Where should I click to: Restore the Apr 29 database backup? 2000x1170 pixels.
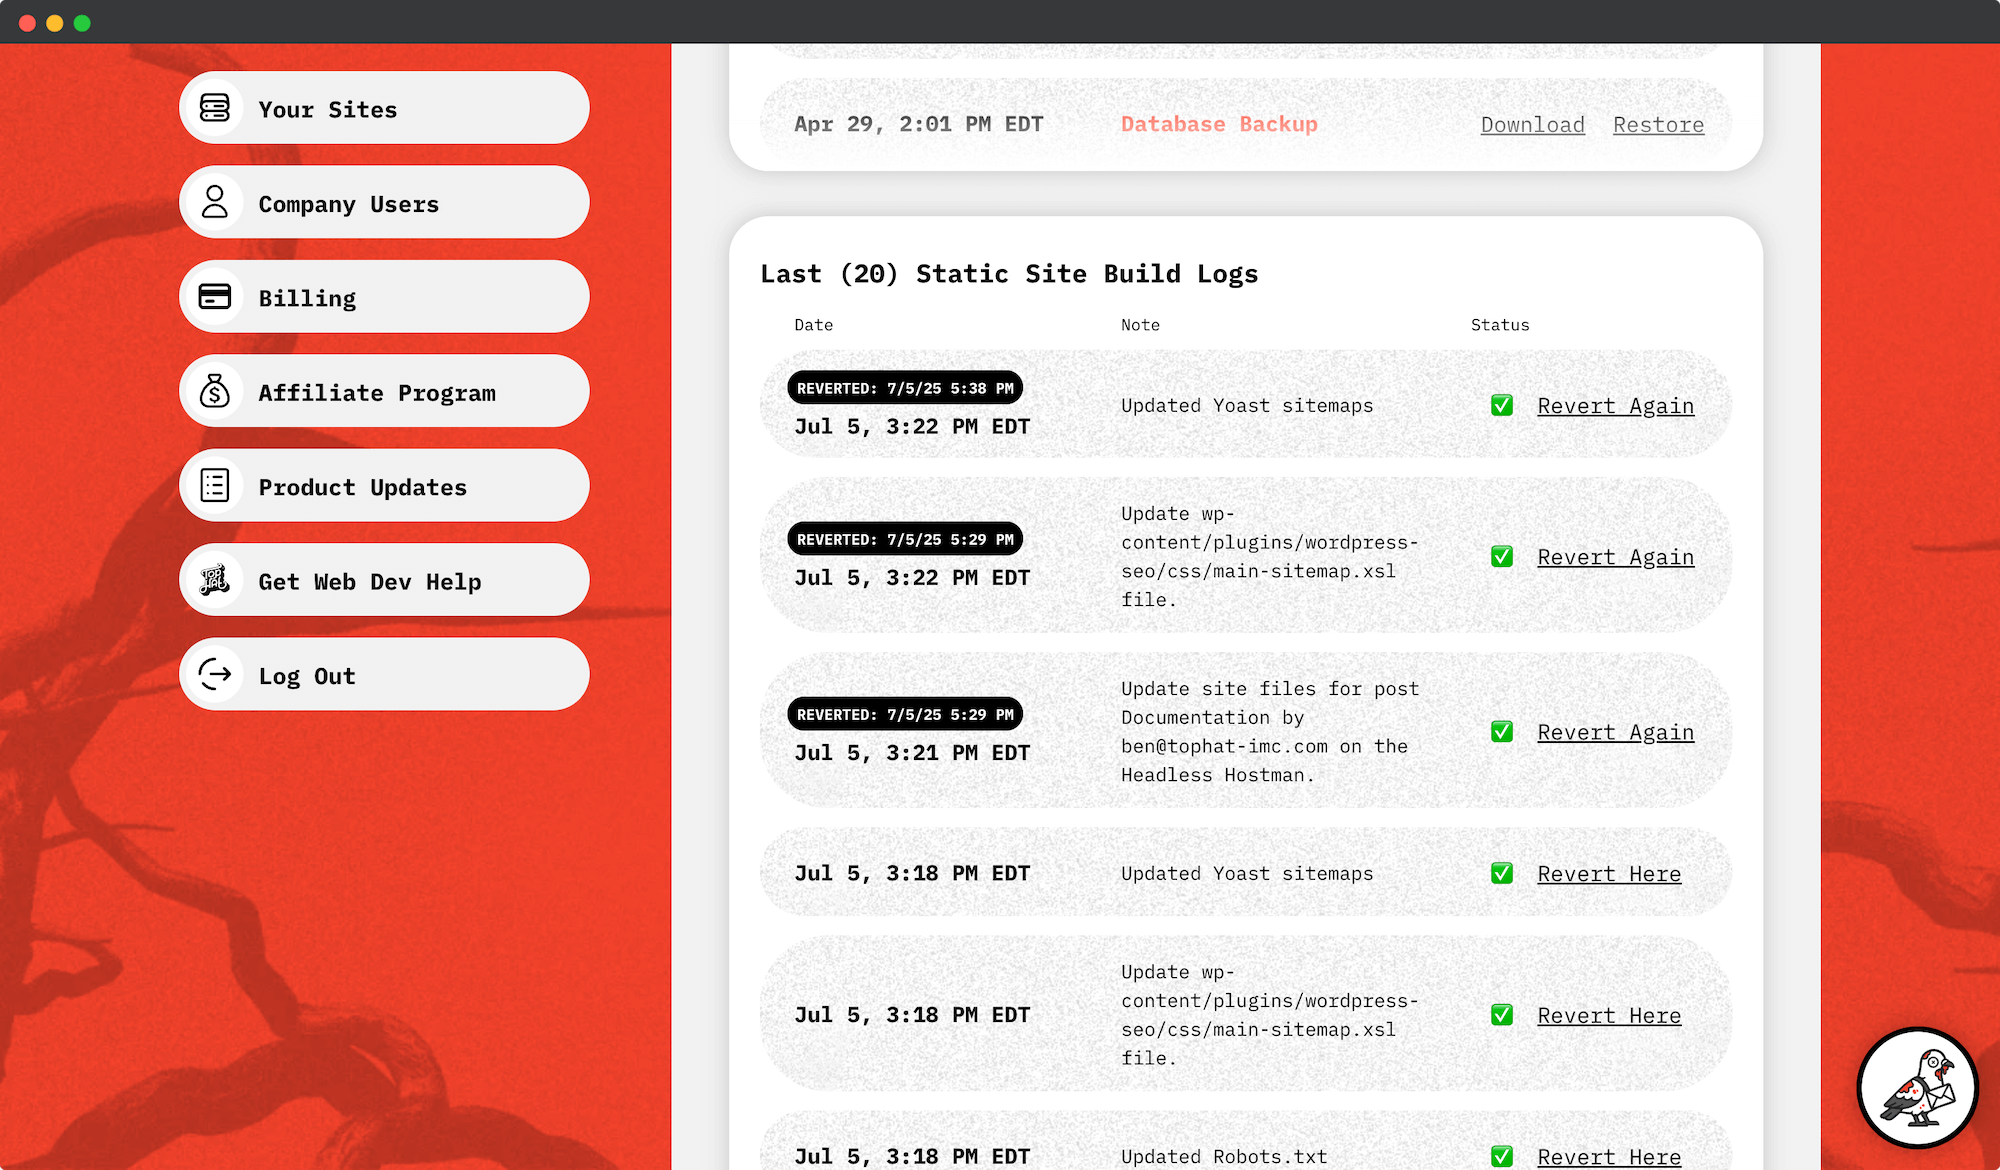[x=1658, y=125]
